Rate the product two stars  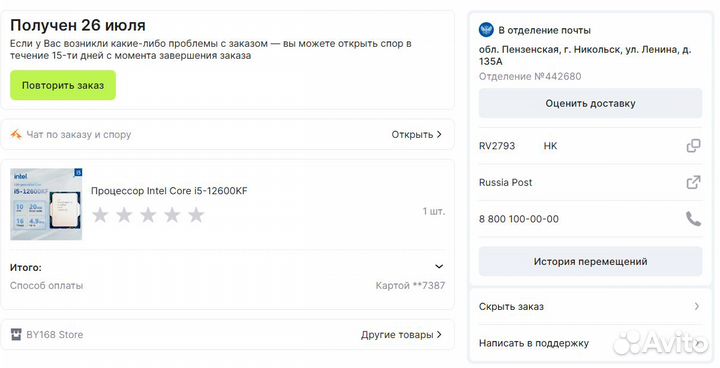coord(124,215)
